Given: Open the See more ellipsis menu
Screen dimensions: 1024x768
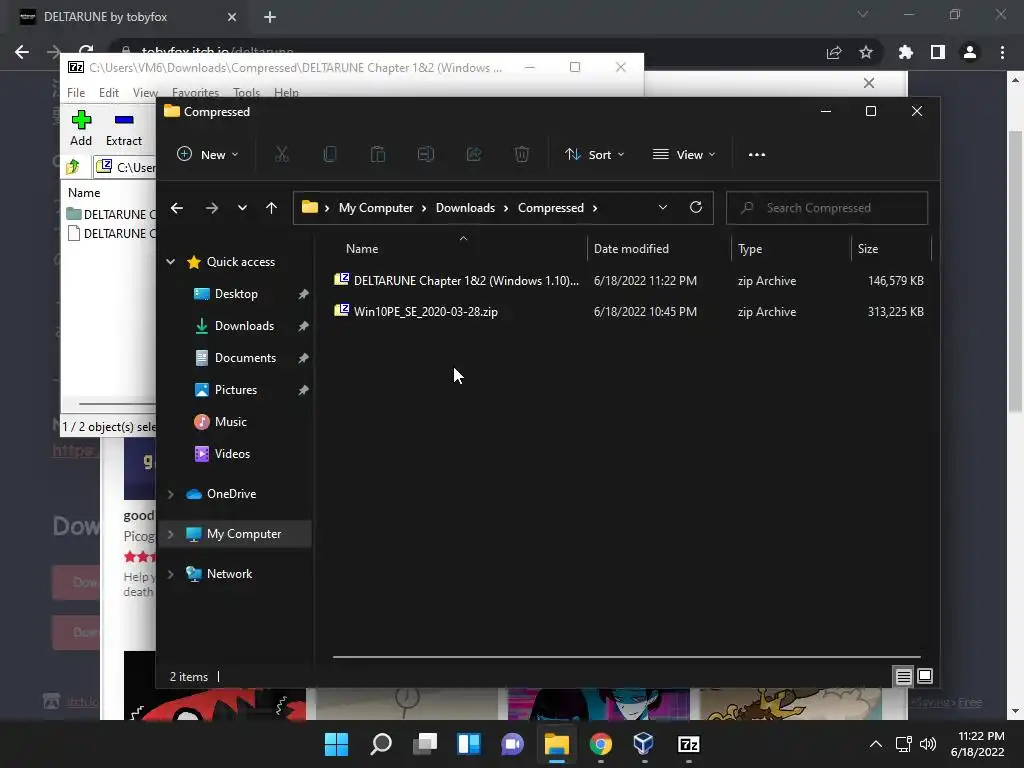Looking at the screenshot, I should point(757,155).
